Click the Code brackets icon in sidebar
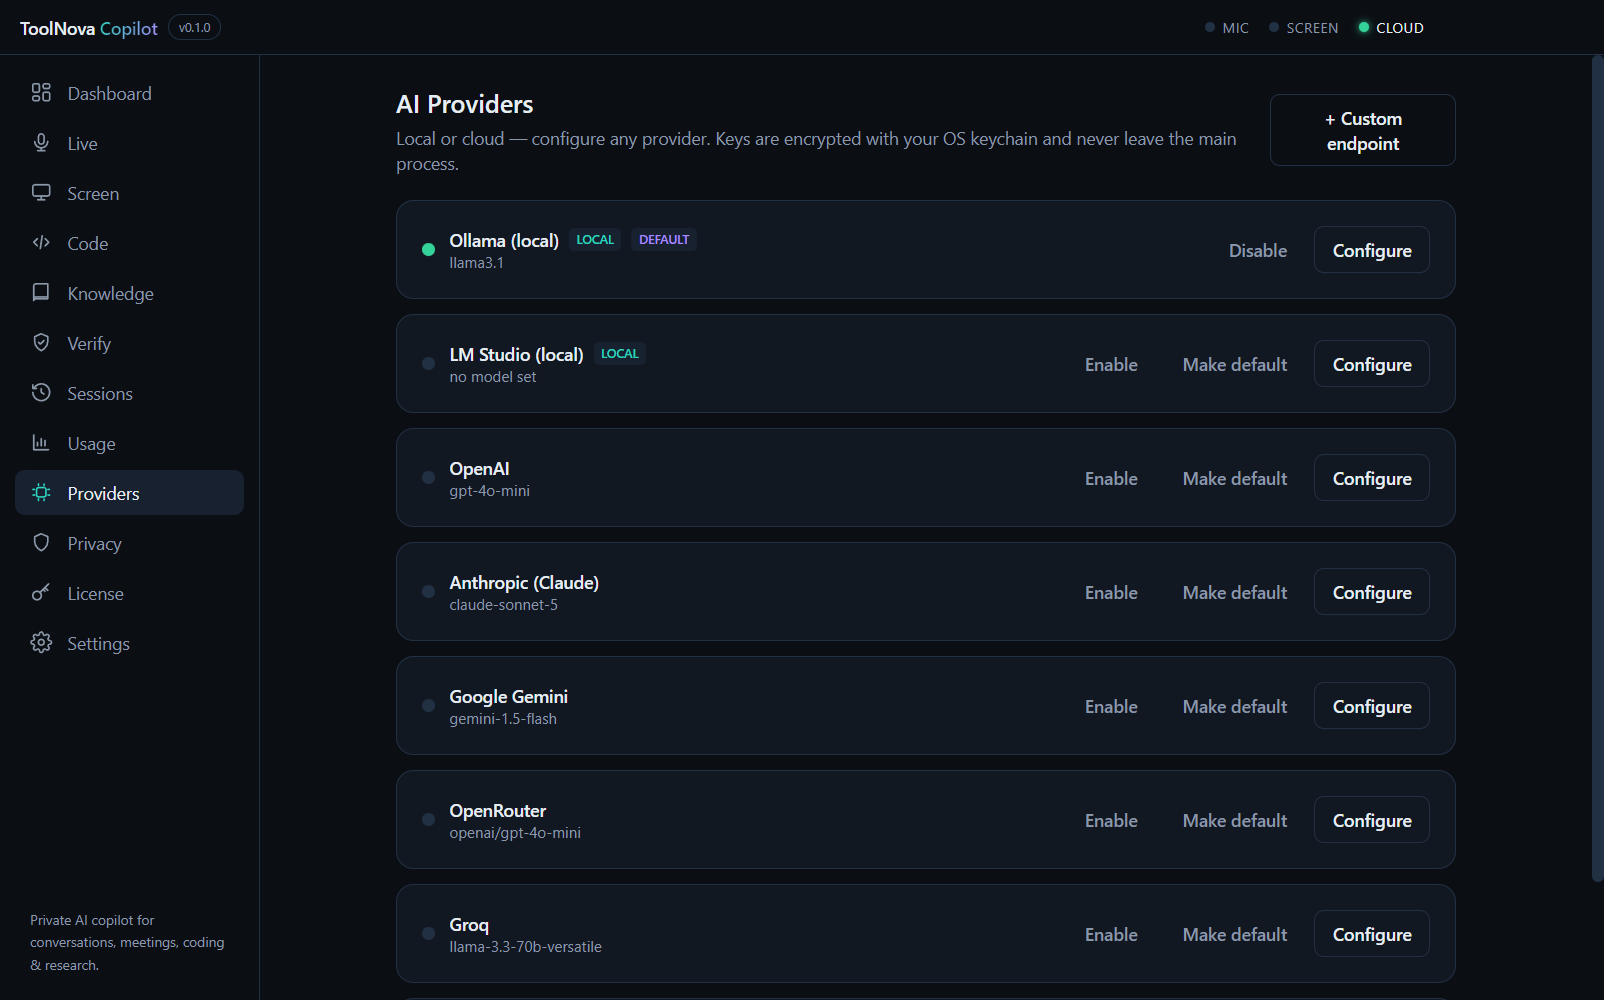Image resolution: width=1604 pixels, height=1000 pixels. 41,243
